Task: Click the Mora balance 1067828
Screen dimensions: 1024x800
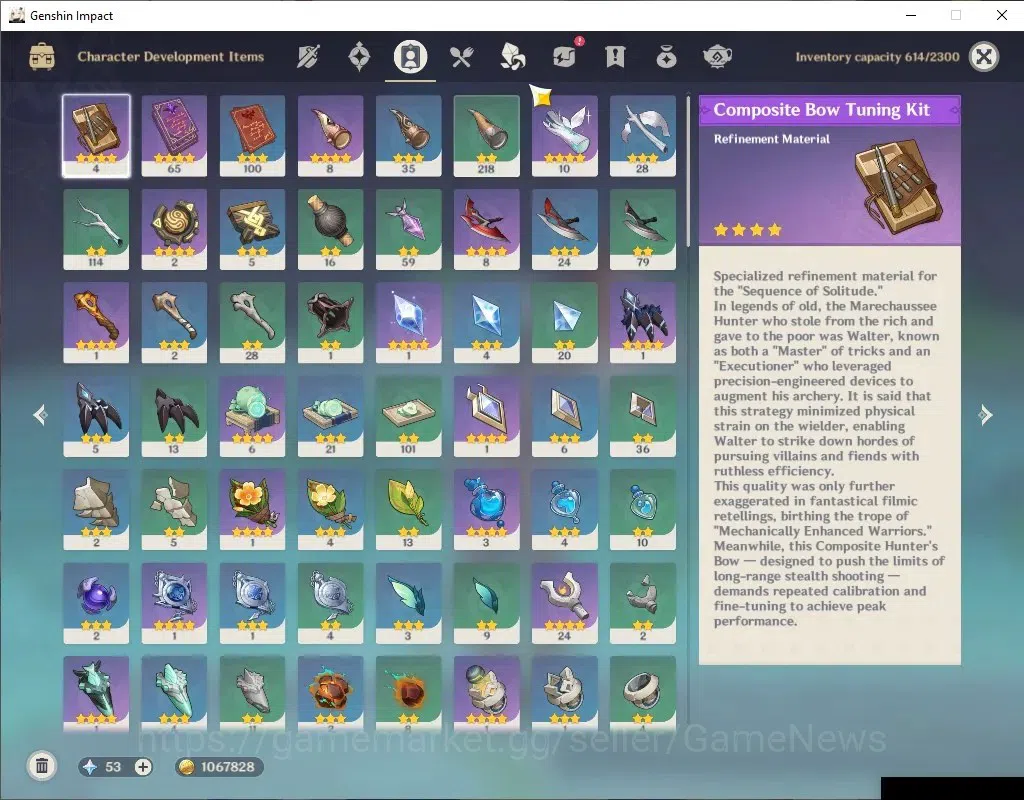Action: tap(219, 767)
